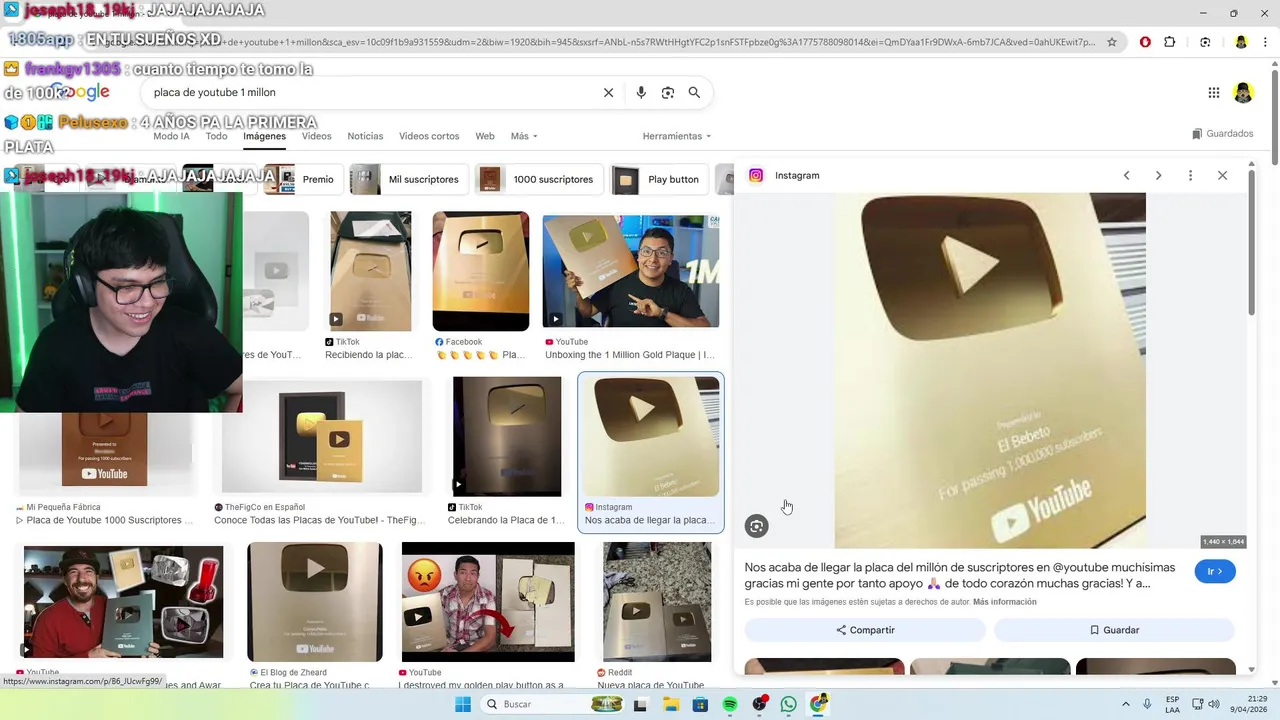Screen dimensions: 1280x720
Task: Filter by Mil suscriptores chip
Action: (410, 180)
